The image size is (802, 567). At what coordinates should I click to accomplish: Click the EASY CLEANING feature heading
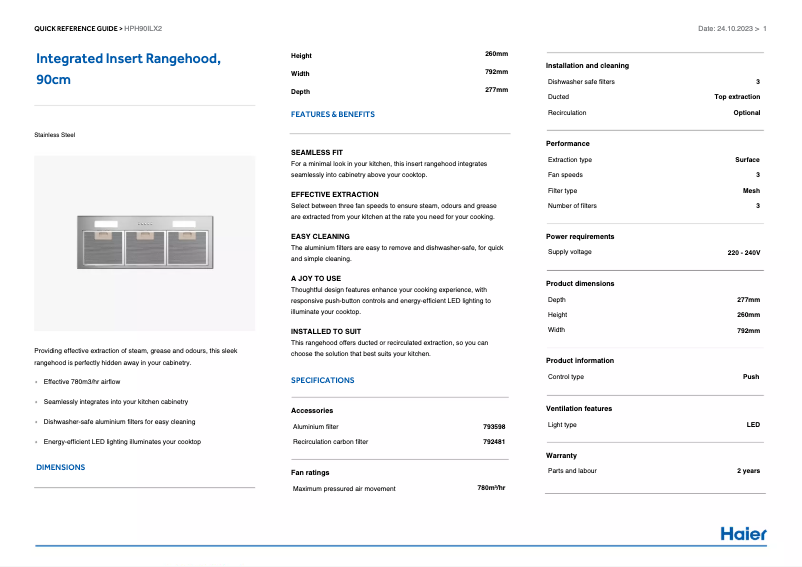(320, 236)
